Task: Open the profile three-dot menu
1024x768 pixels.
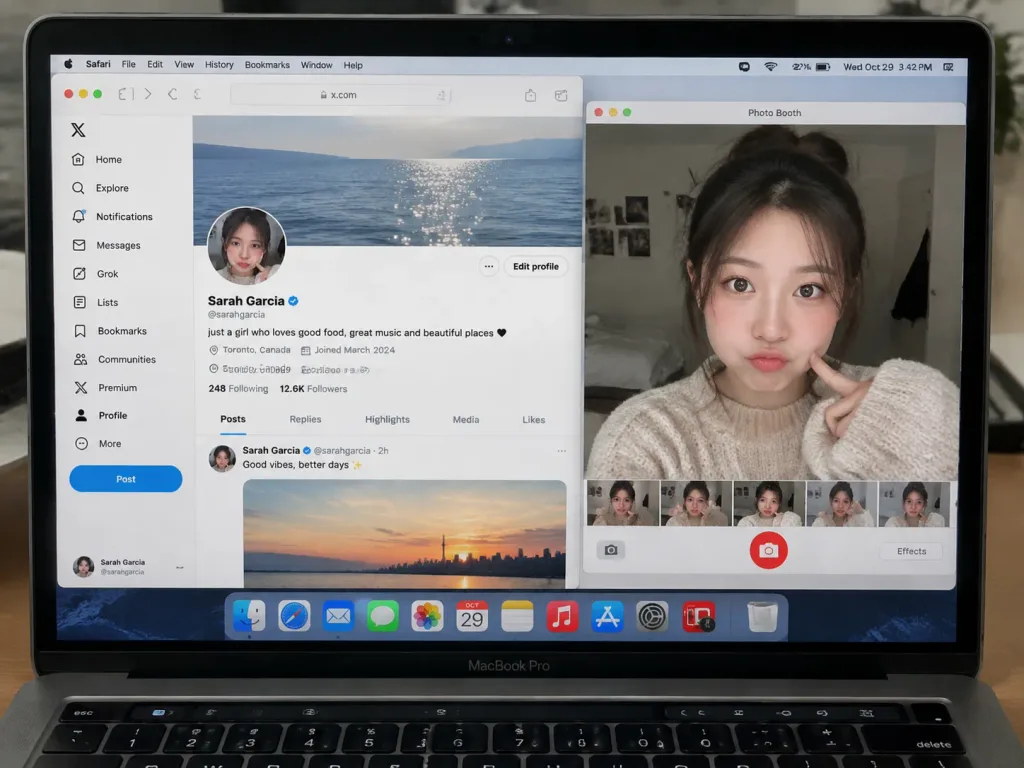Action: [488, 266]
